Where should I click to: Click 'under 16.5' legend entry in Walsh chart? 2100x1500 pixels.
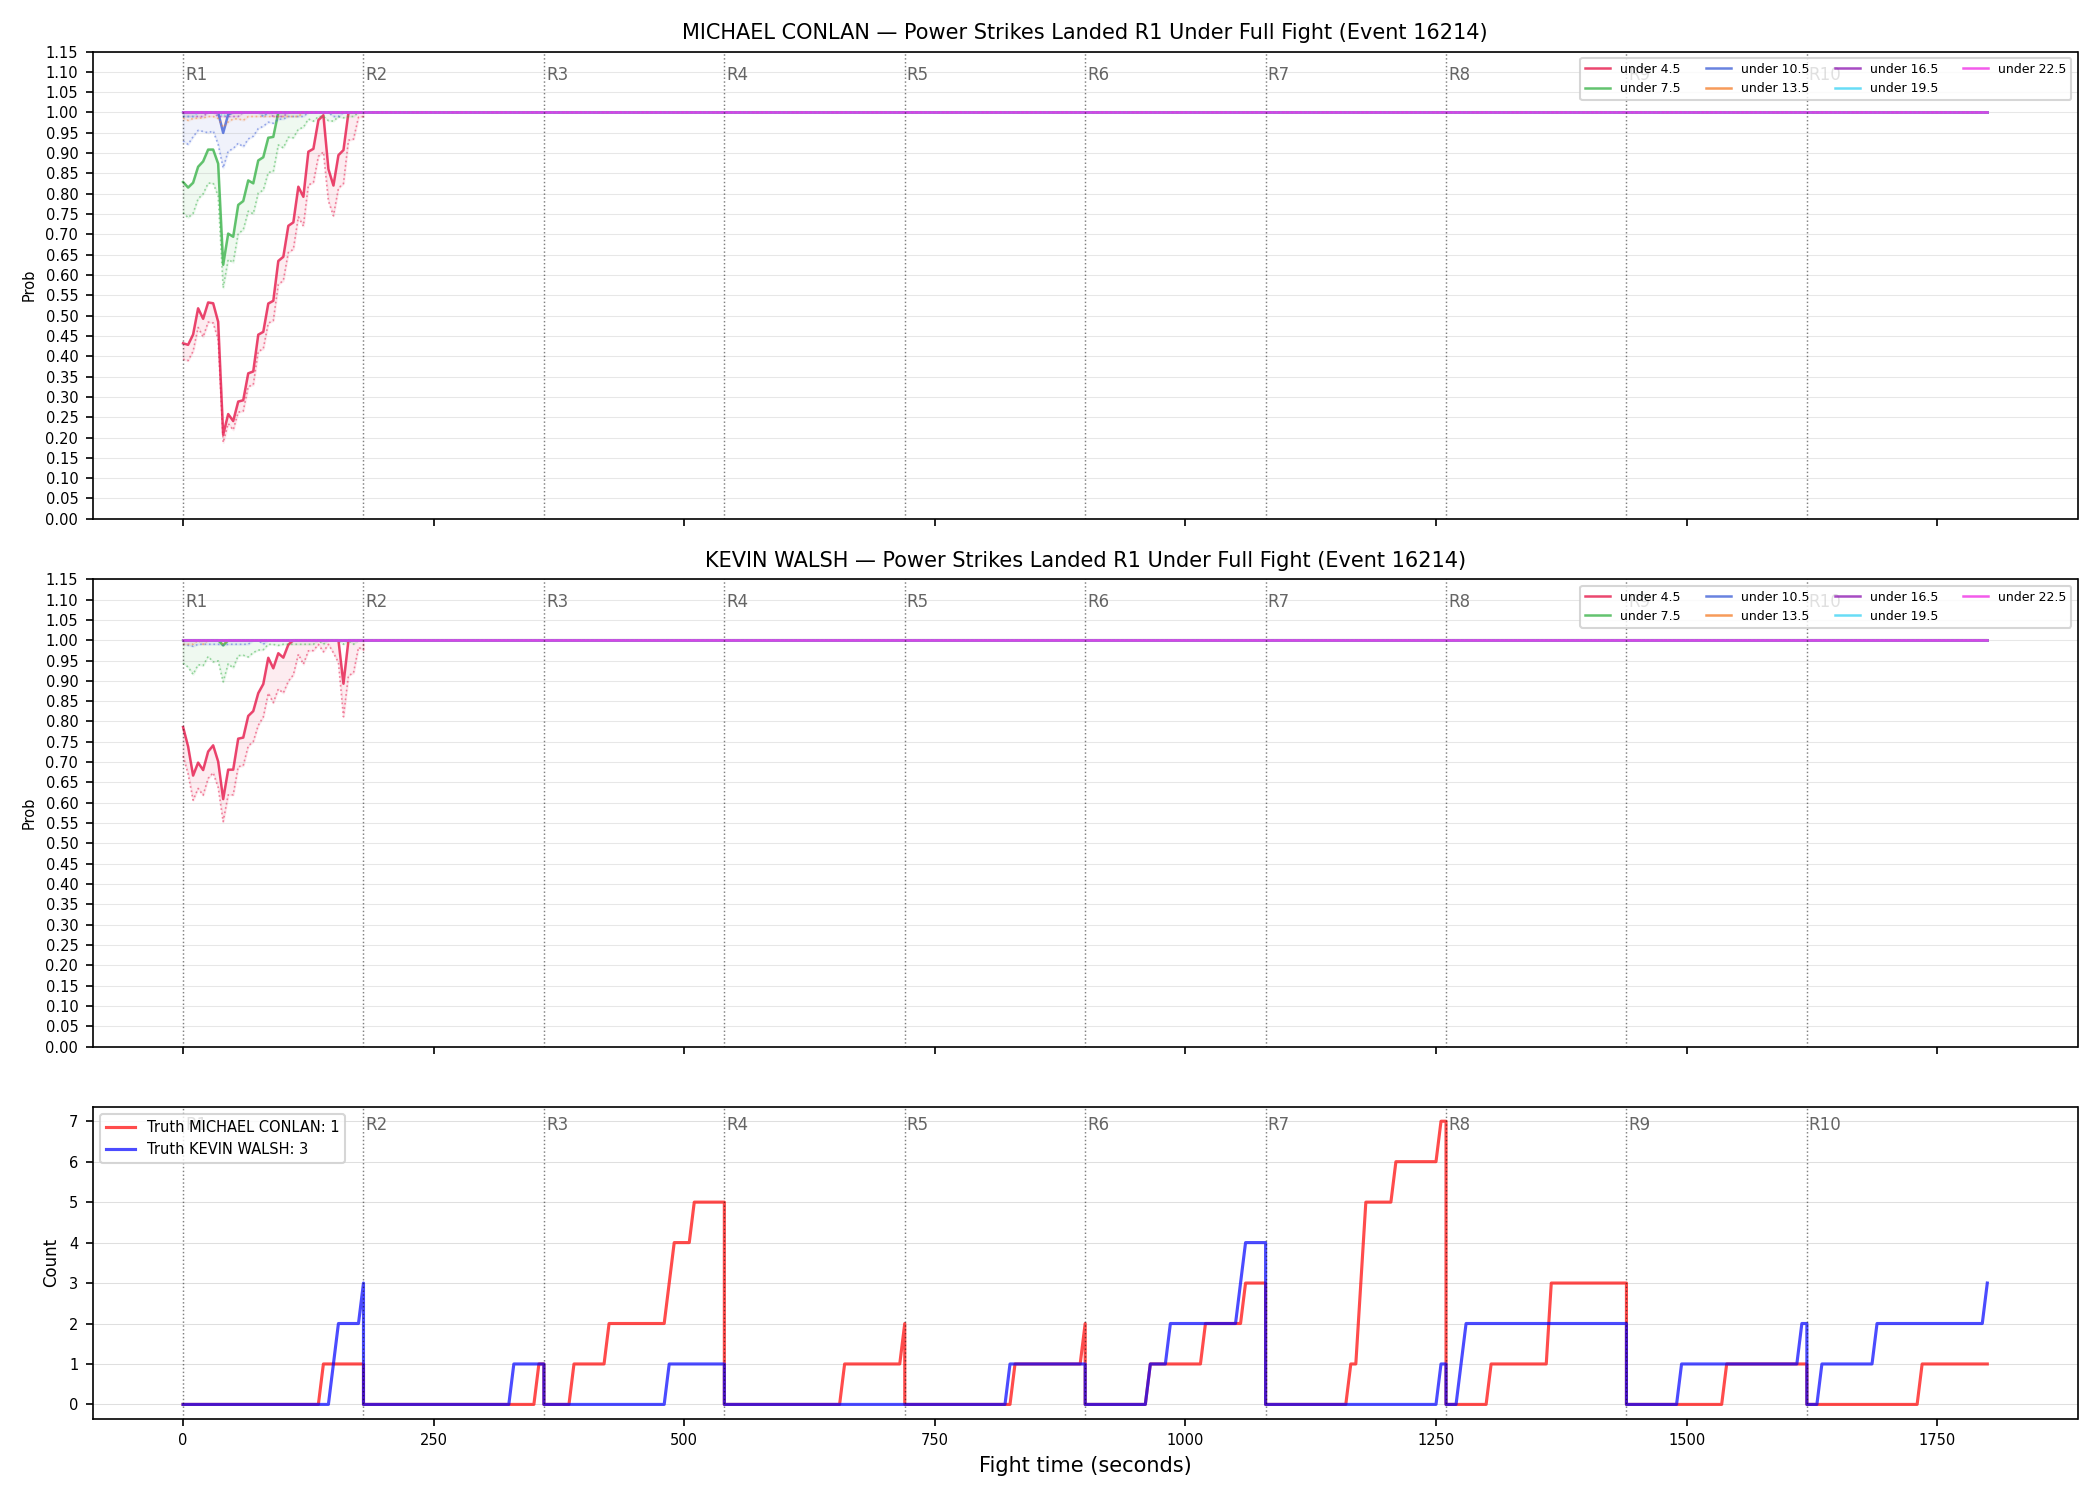click(1886, 597)
